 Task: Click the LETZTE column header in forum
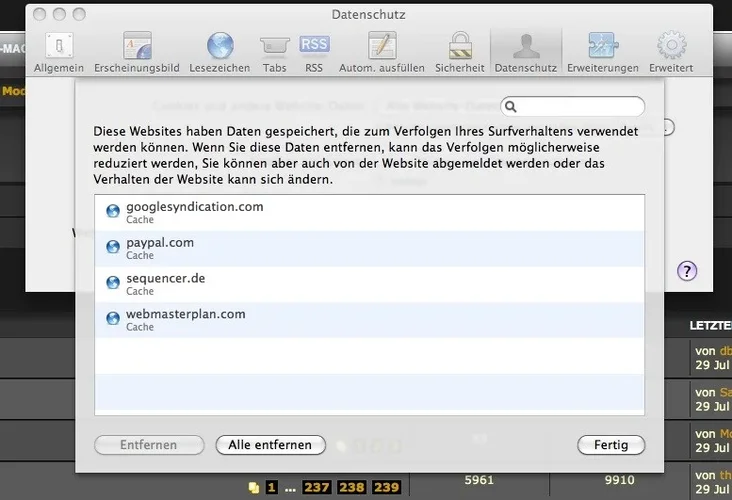[x=711, y=325]
